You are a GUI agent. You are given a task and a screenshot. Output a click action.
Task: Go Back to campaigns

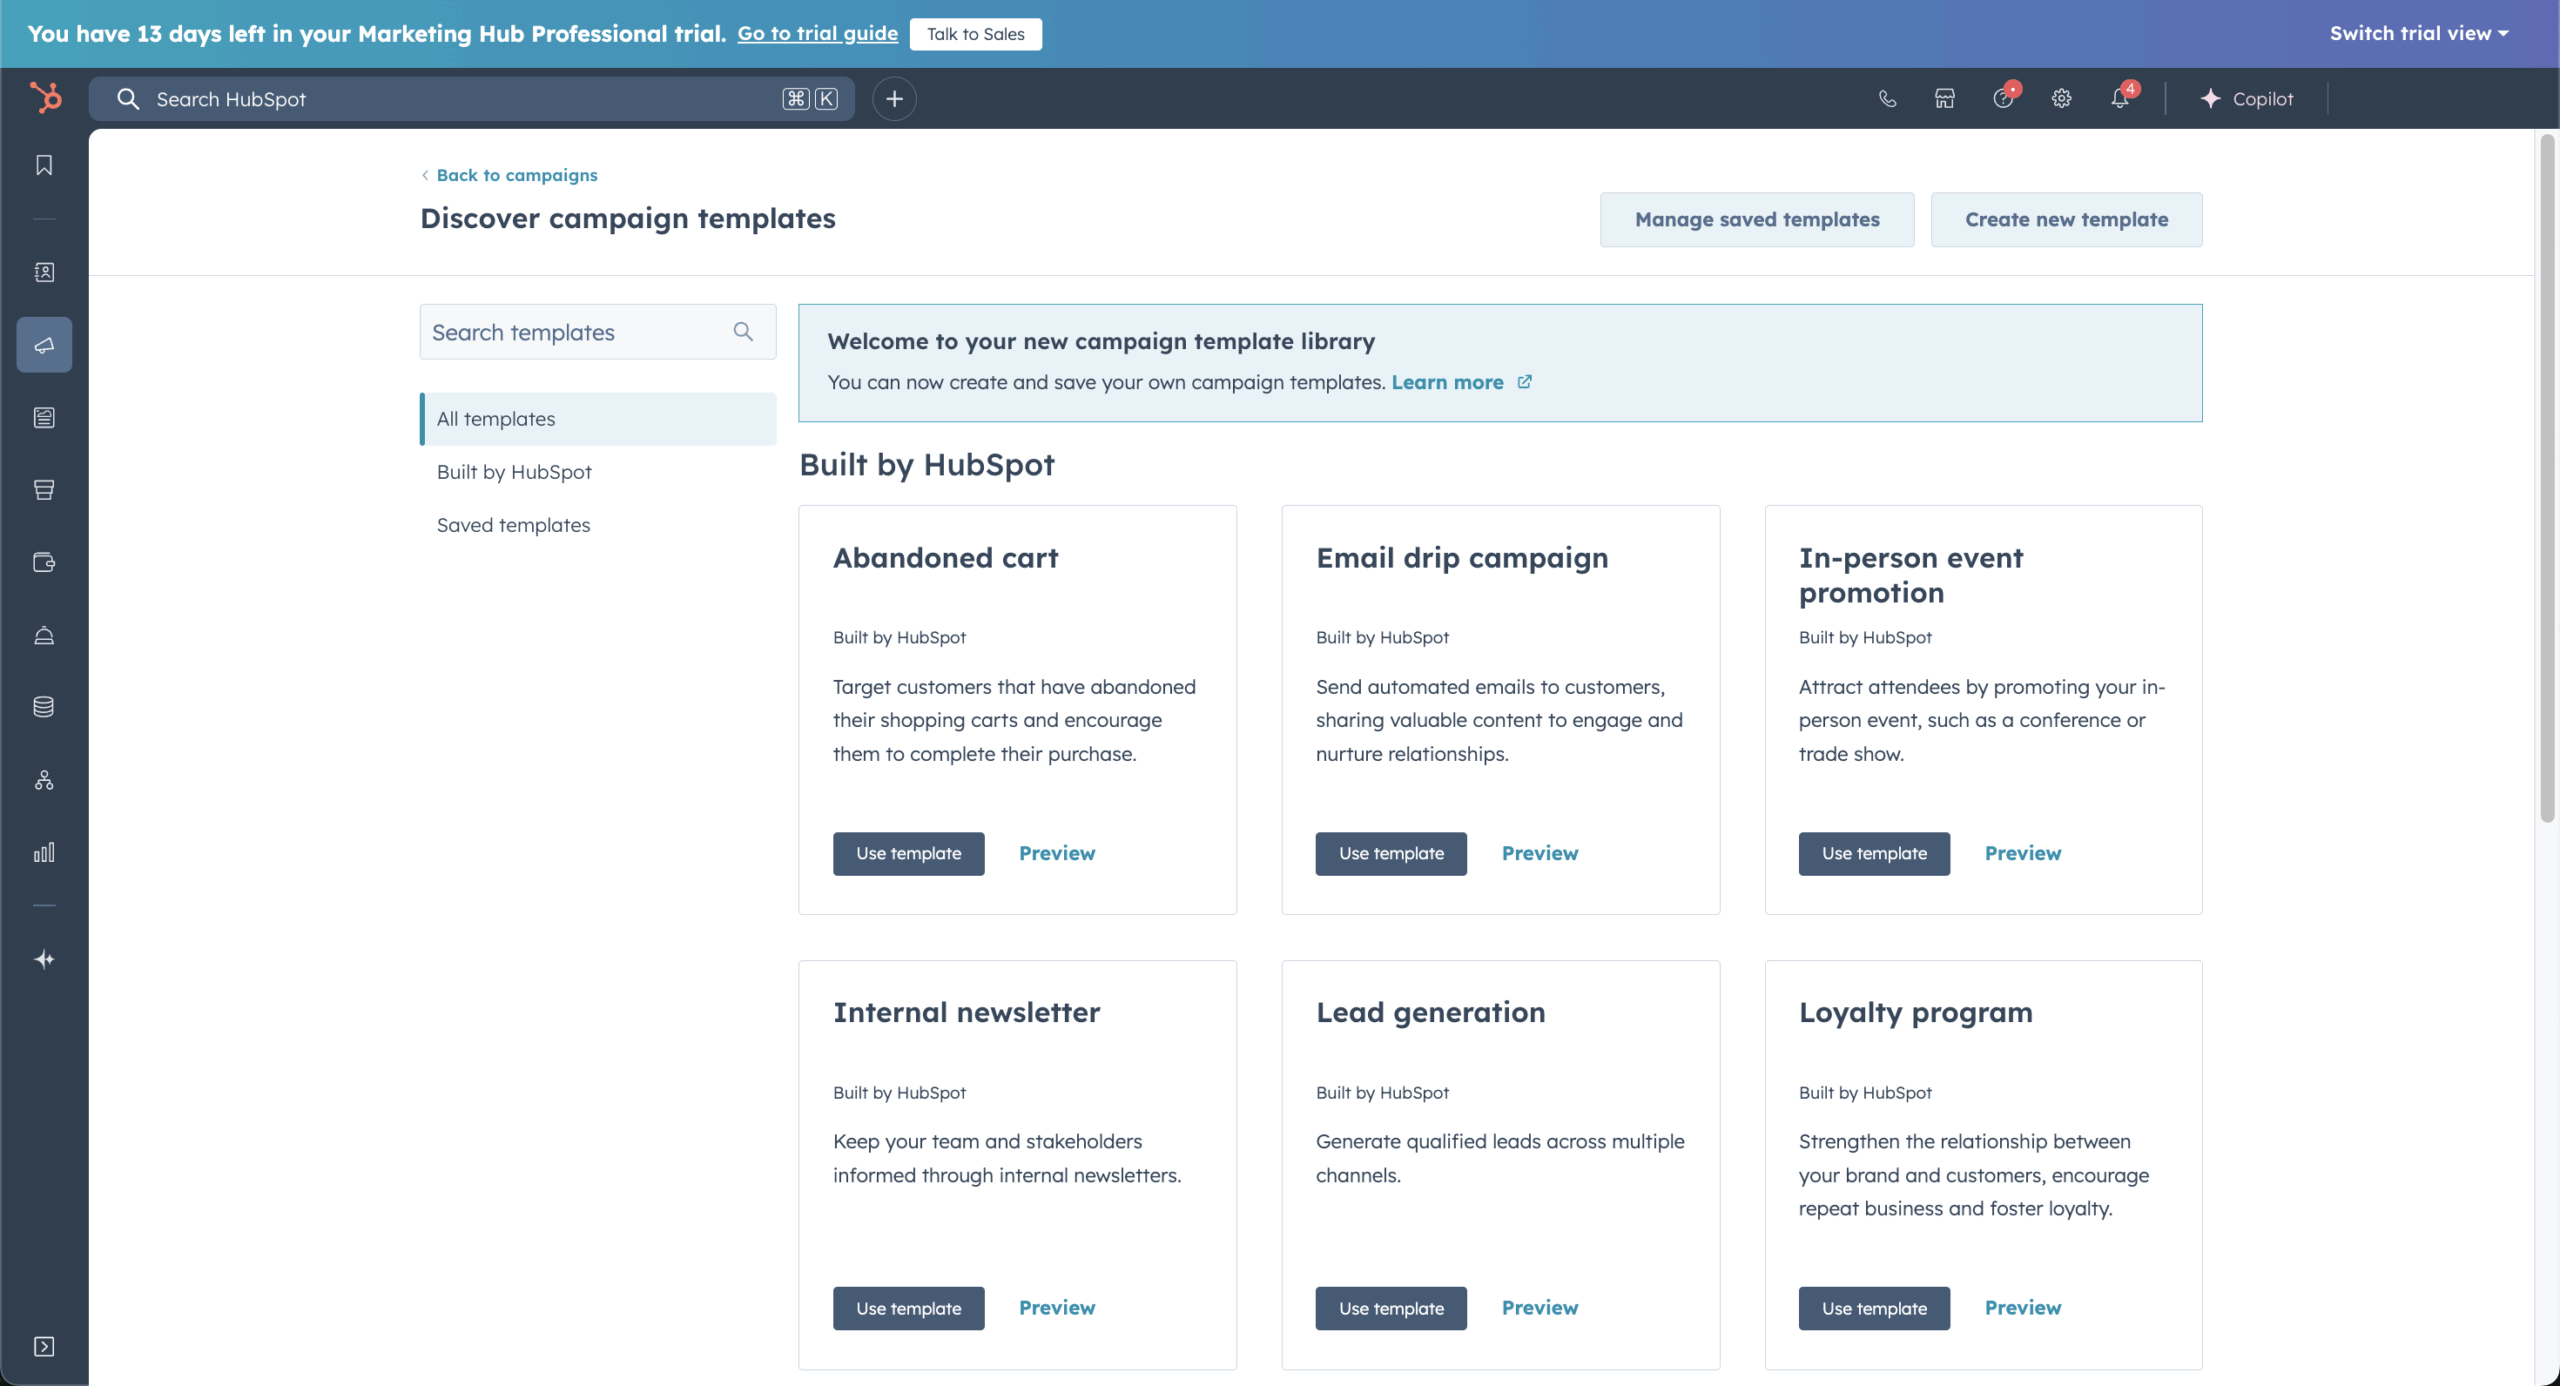click(509, 175)
